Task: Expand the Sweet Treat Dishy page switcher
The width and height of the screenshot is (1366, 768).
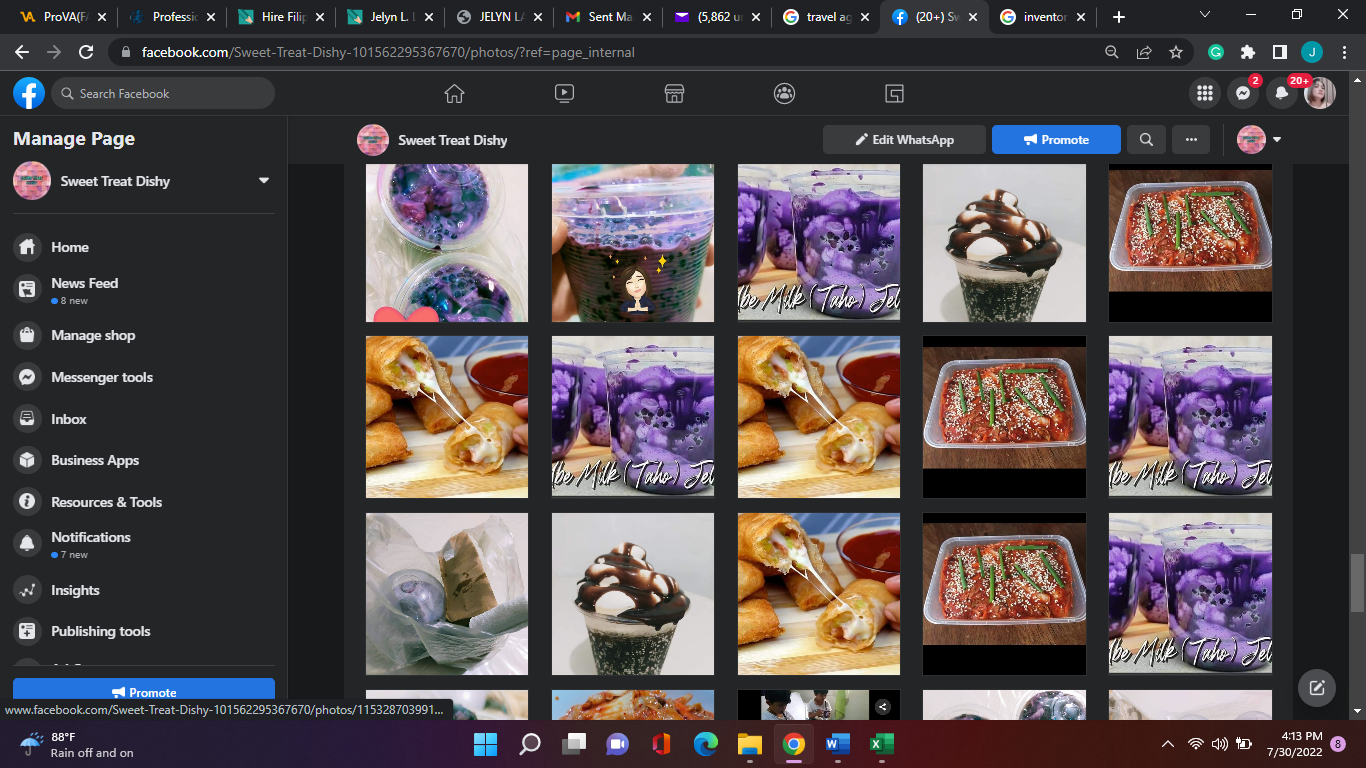Action: pyautogui.click(x=264, y=181)
